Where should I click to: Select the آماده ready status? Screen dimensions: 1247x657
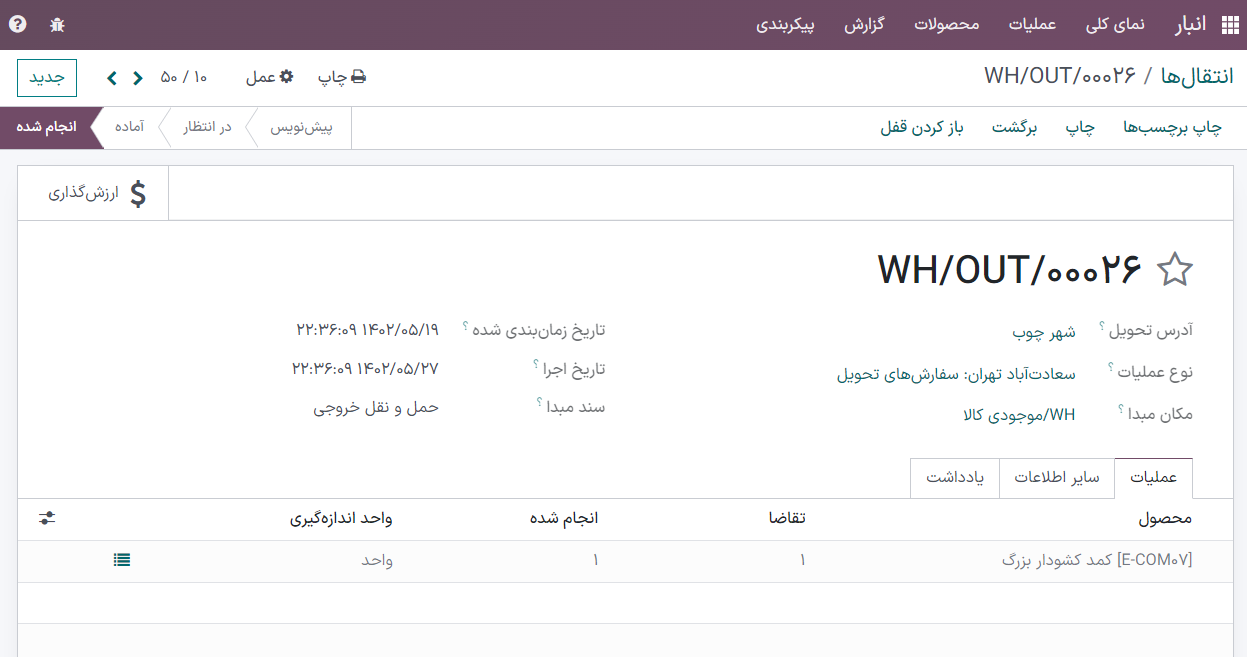coord(130,128)
